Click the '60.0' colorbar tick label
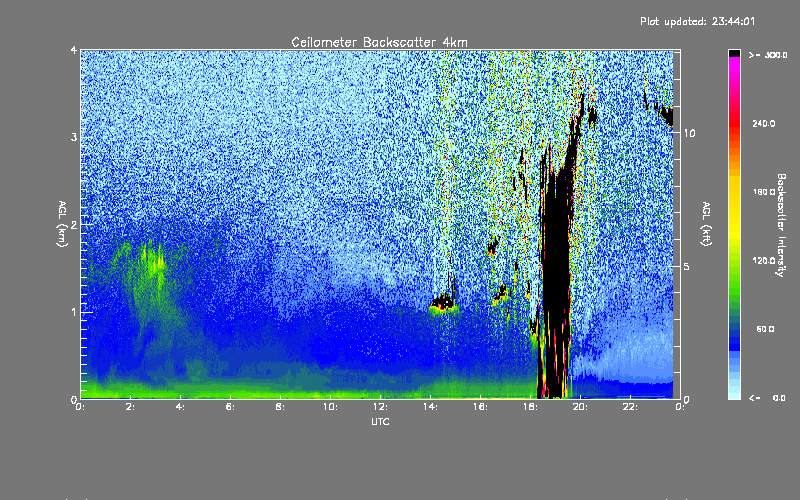Viewport: 800px width, 500px height. pyautogui.click(x=765, y=329)
